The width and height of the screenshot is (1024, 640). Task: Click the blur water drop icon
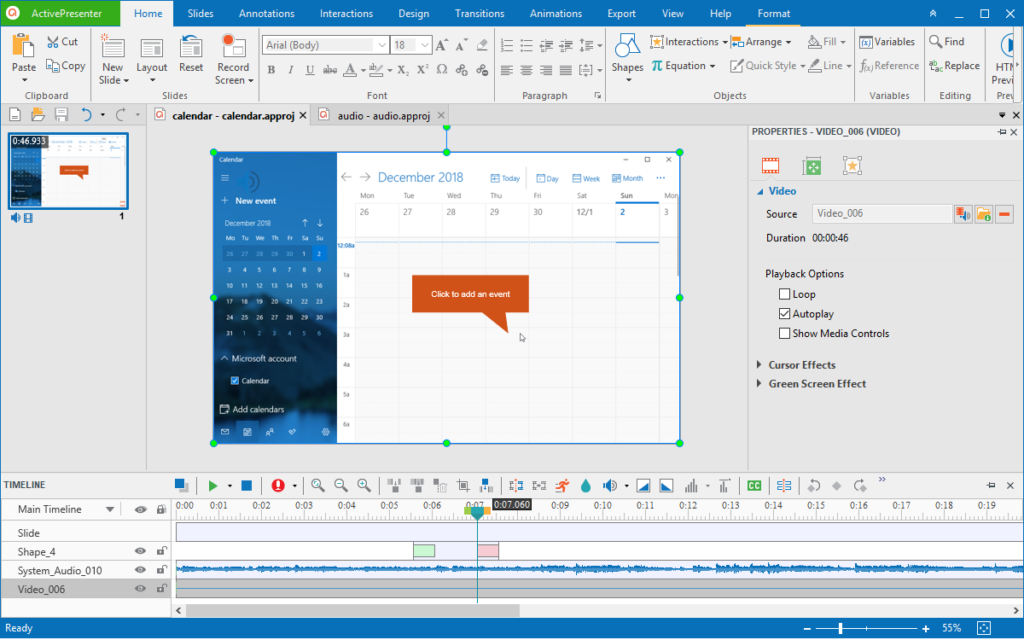click(586, 485)
